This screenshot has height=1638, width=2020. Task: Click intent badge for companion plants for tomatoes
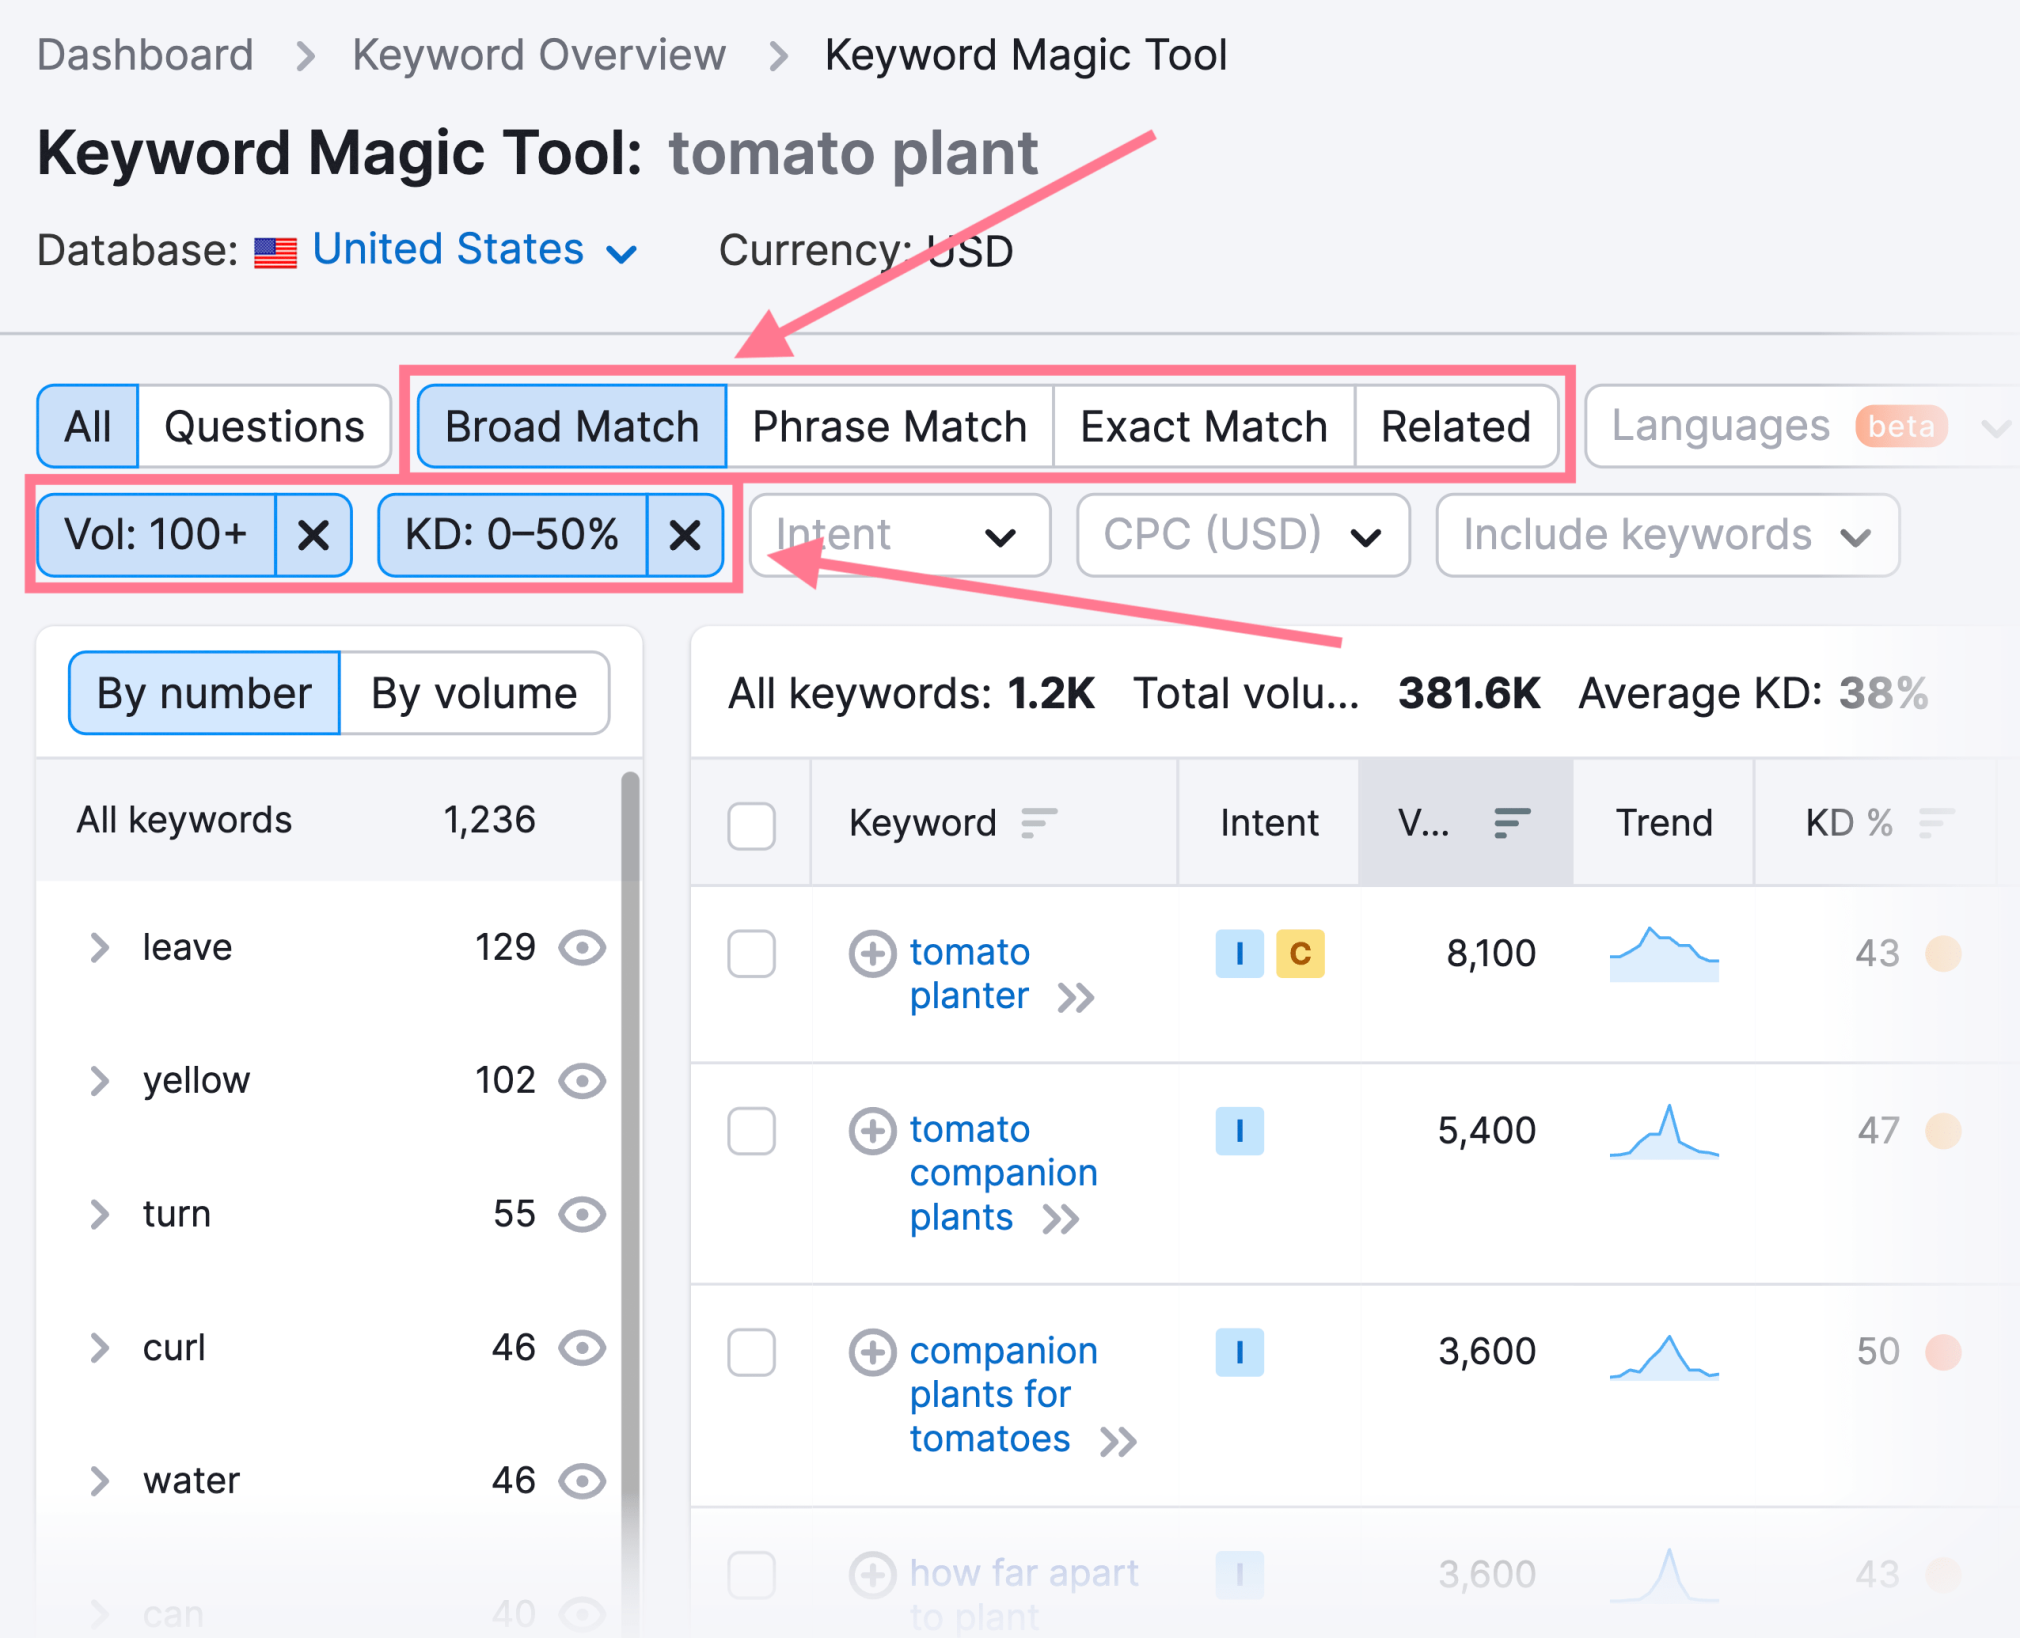[x=1239, y=1352]
